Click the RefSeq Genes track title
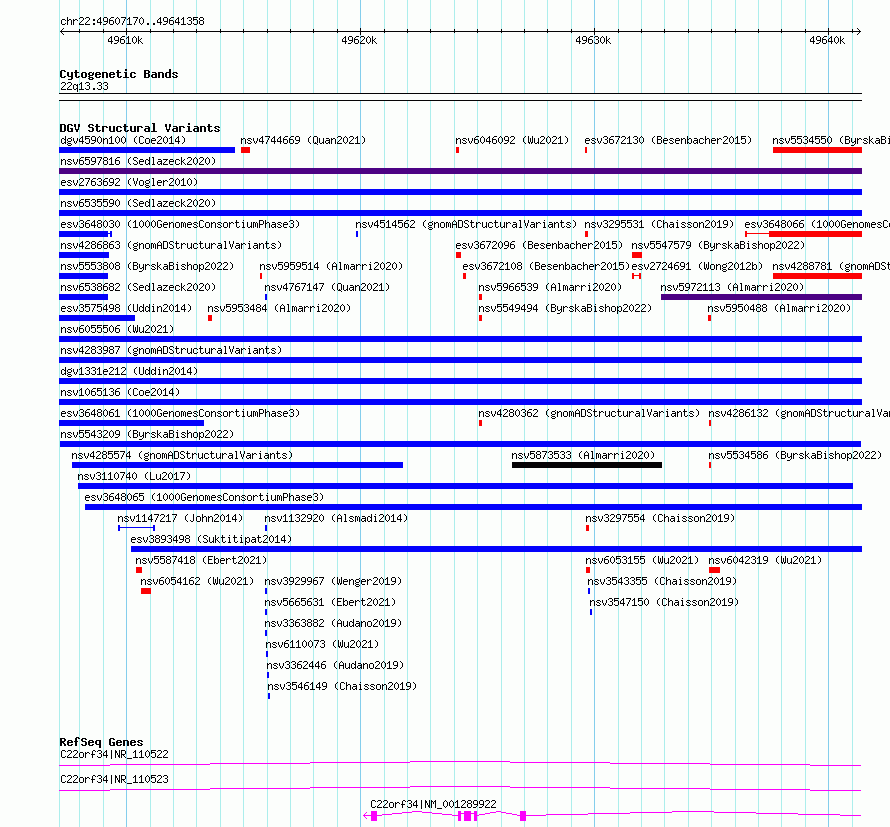 click(101, 742)
